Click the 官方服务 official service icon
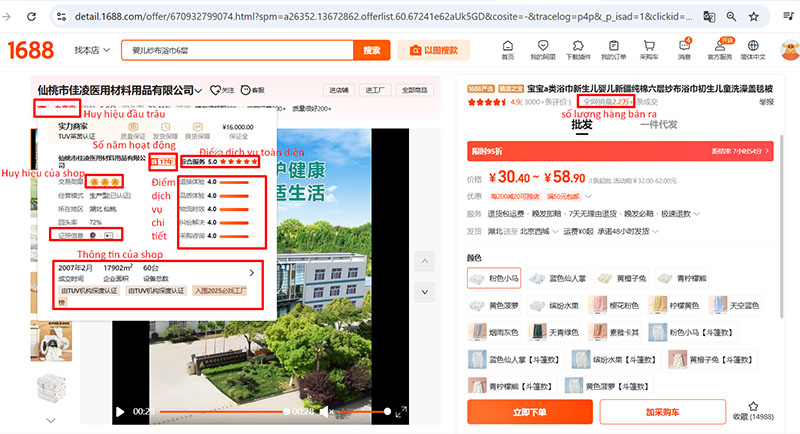This screenshot has height=434, width=800. click(x=719, y=46)
